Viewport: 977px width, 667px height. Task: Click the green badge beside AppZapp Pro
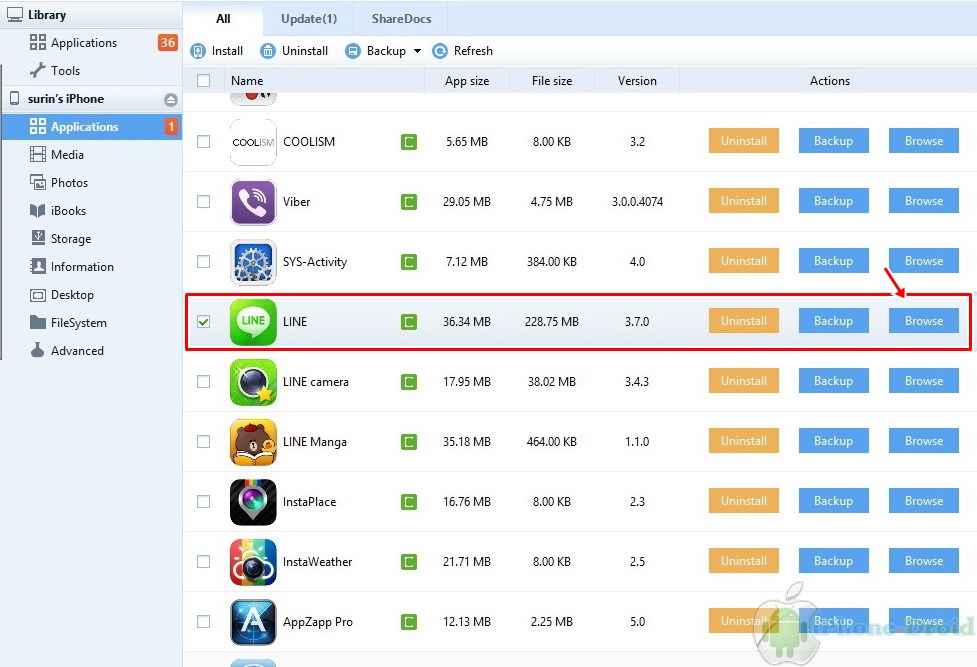click(409, 621)
